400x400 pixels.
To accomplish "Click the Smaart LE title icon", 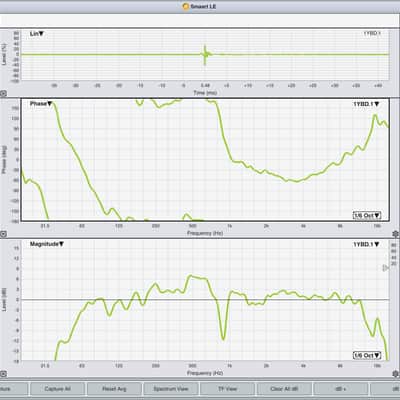I will coord(186,6).
